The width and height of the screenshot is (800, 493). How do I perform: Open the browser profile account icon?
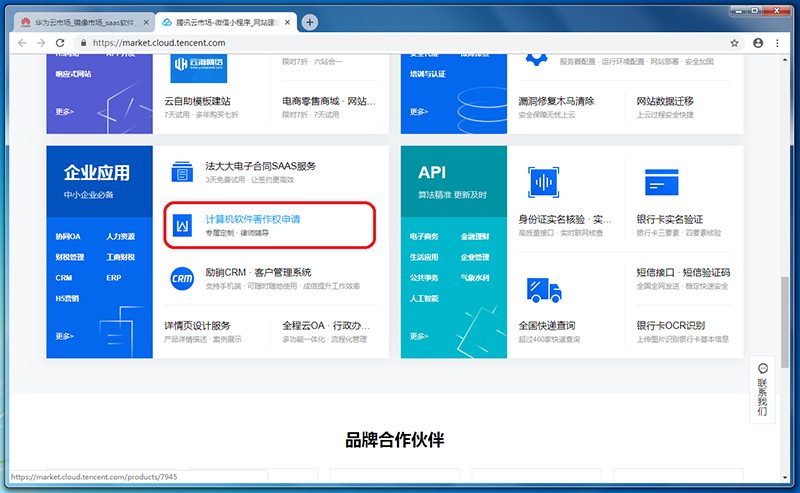point(758,43)
